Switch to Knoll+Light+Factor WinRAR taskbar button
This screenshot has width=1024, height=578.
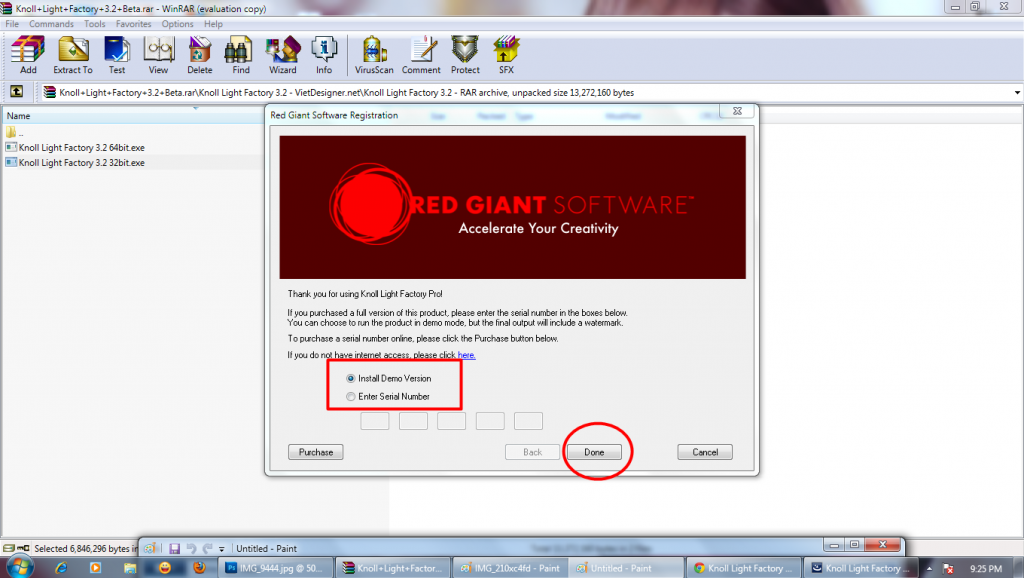point(393,568)
